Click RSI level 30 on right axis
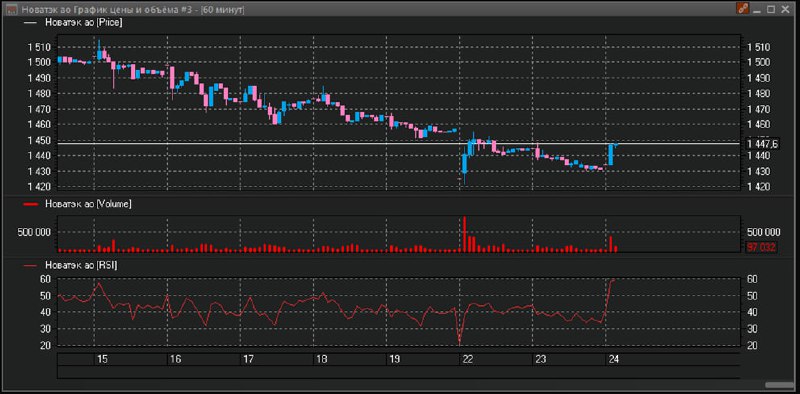 [x=752, y=329]
